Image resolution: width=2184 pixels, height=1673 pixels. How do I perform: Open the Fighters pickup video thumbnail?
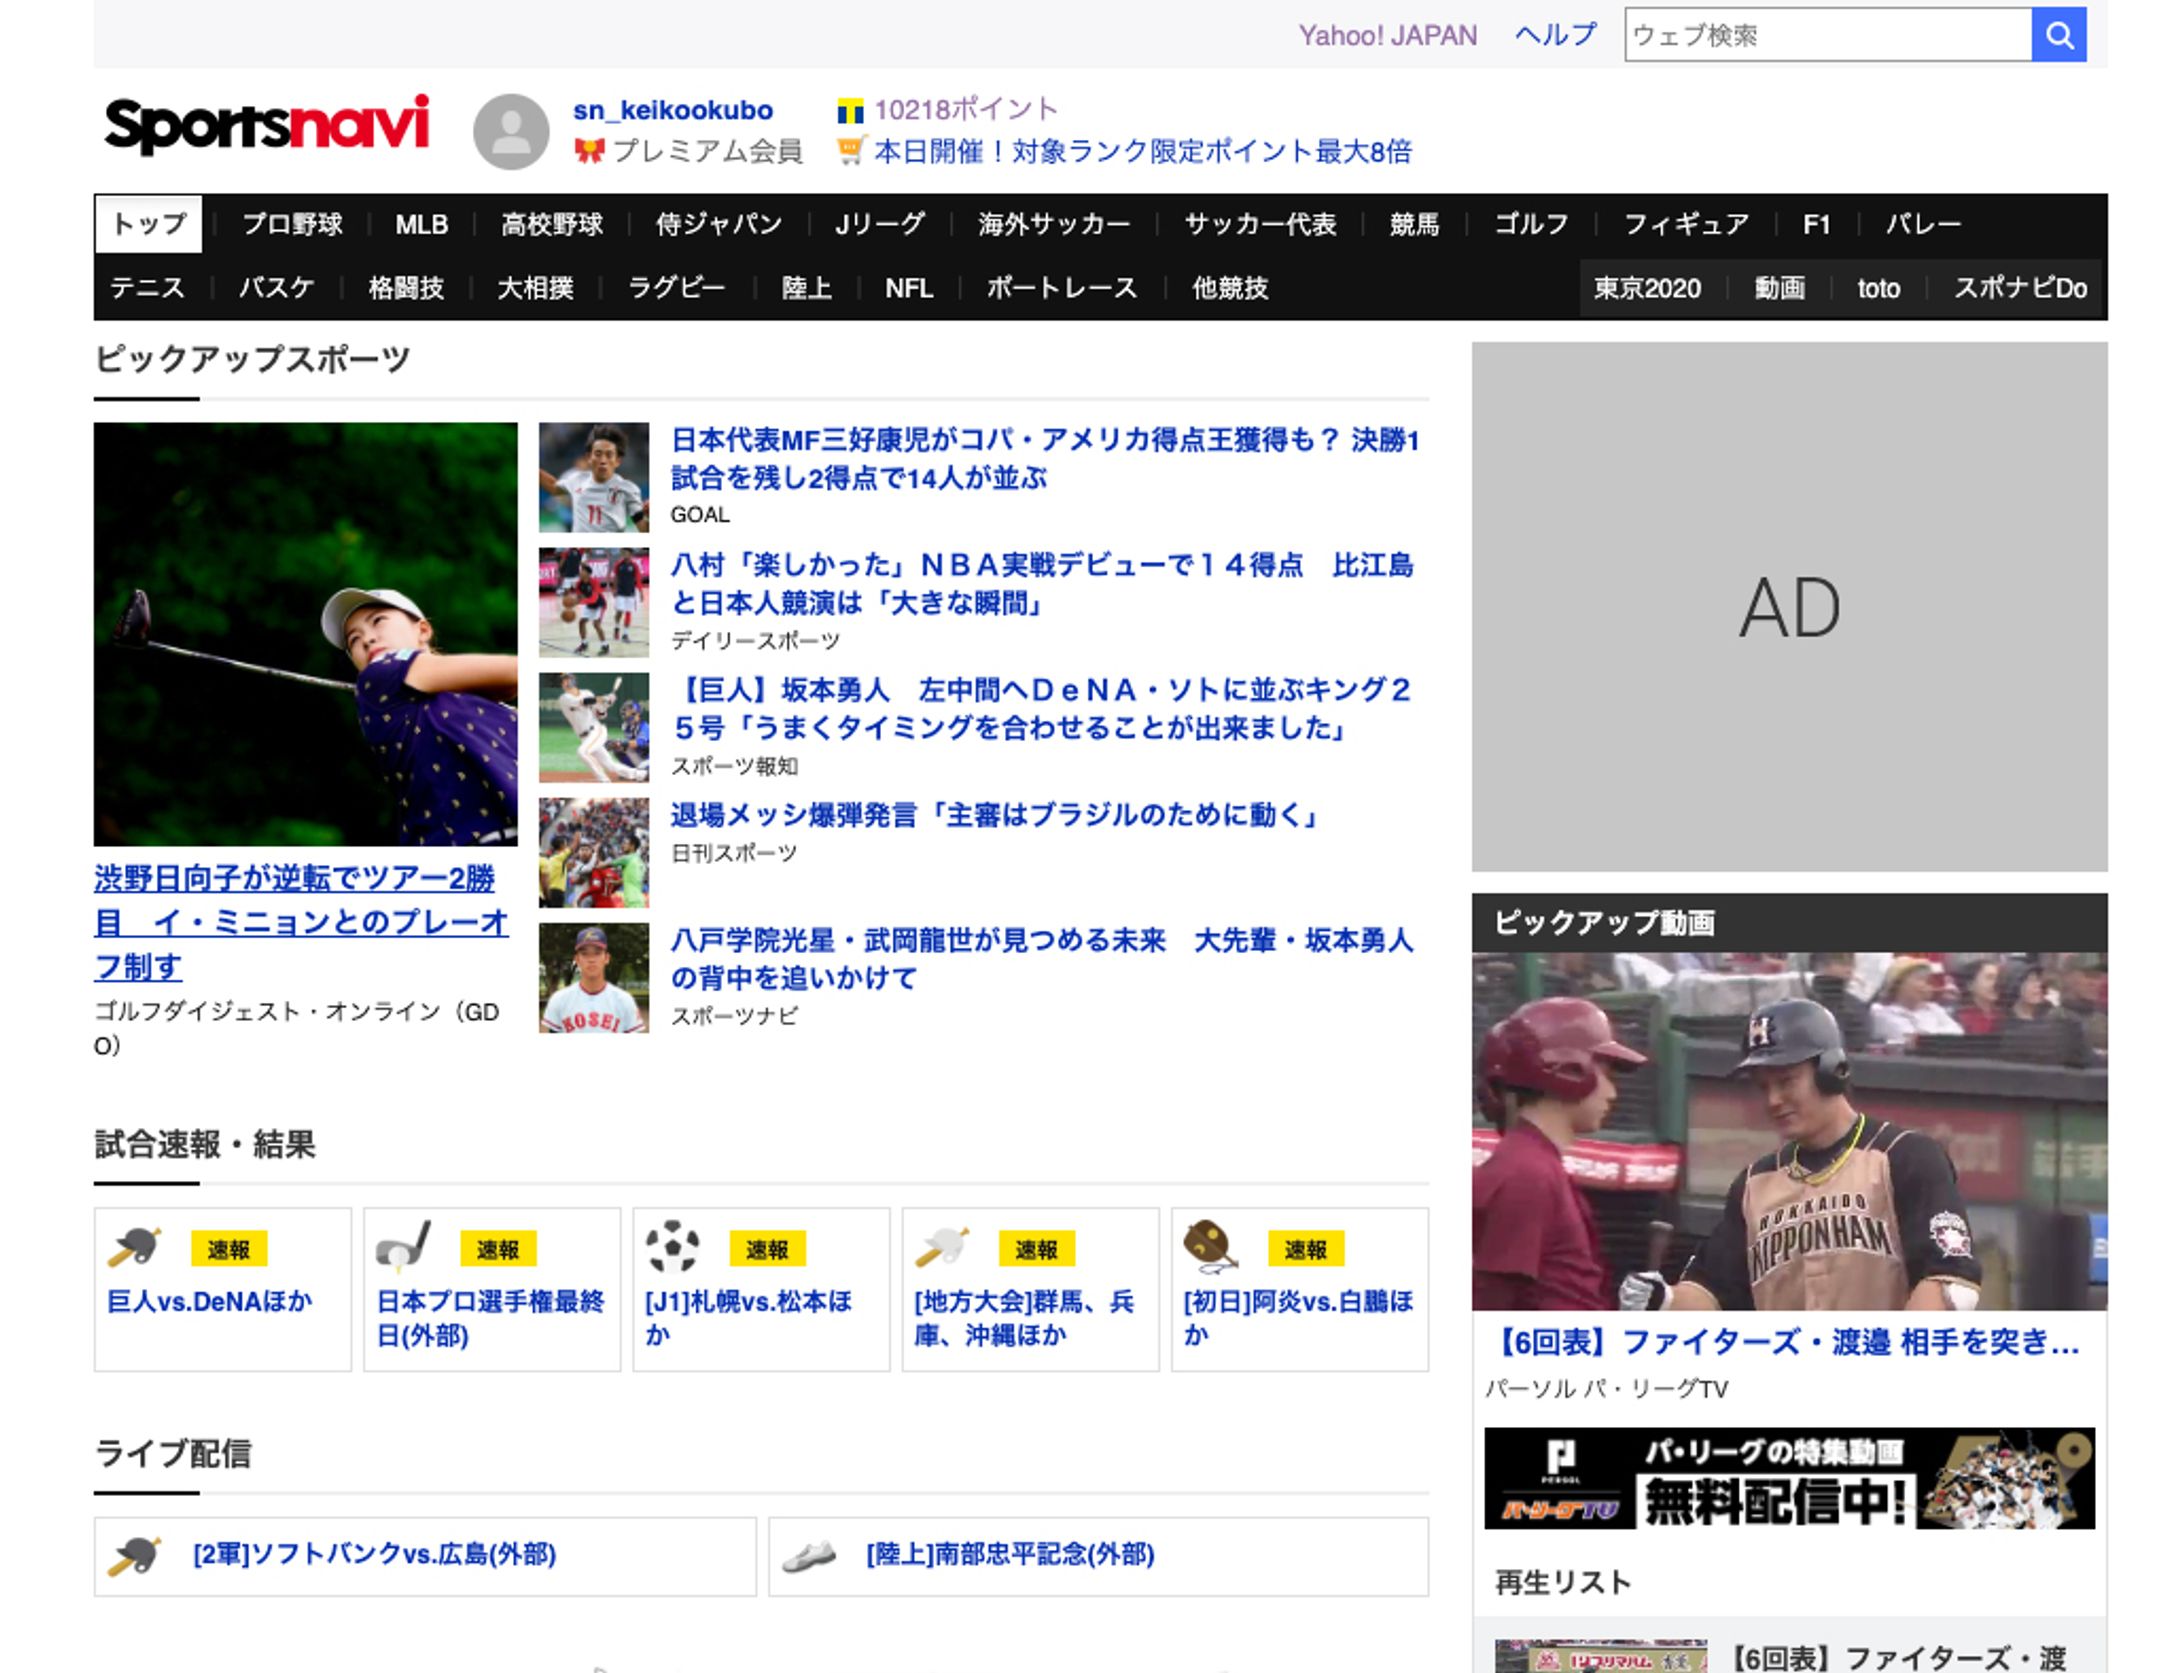pyautogui.click(x=1788, y=1131)
